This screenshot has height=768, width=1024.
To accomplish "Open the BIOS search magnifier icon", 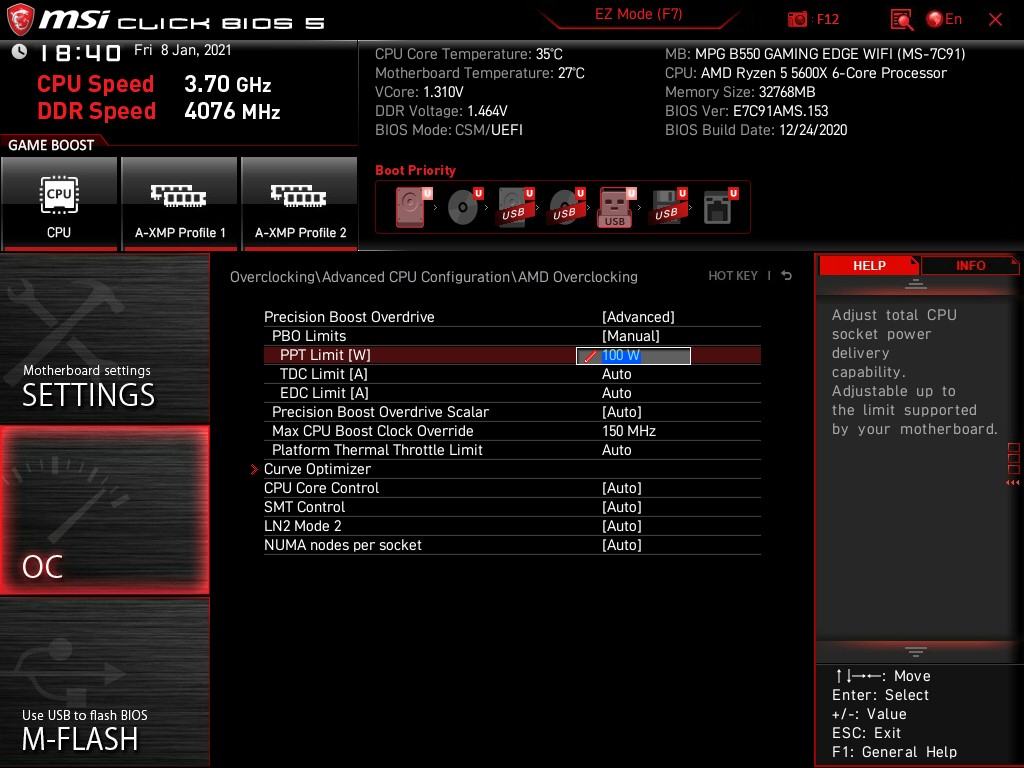I will [901, 20].
